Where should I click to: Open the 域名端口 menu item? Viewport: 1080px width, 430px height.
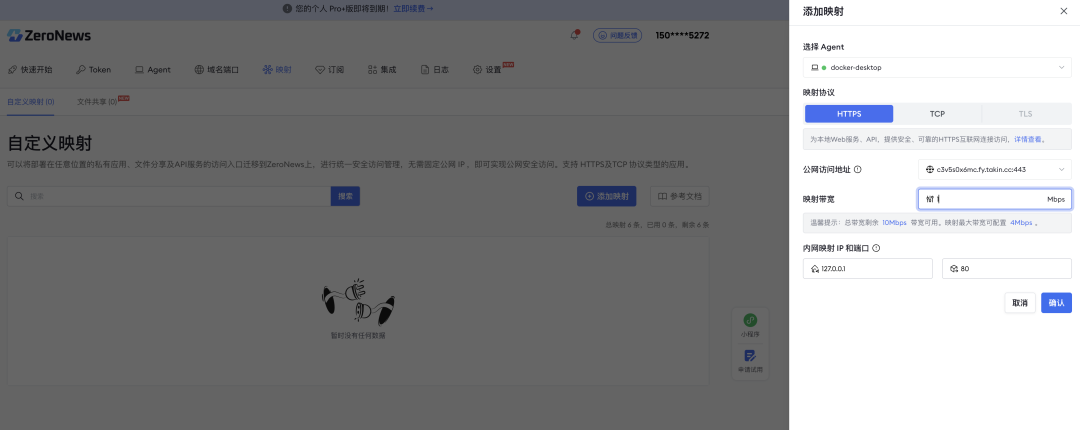pos(216,70)
